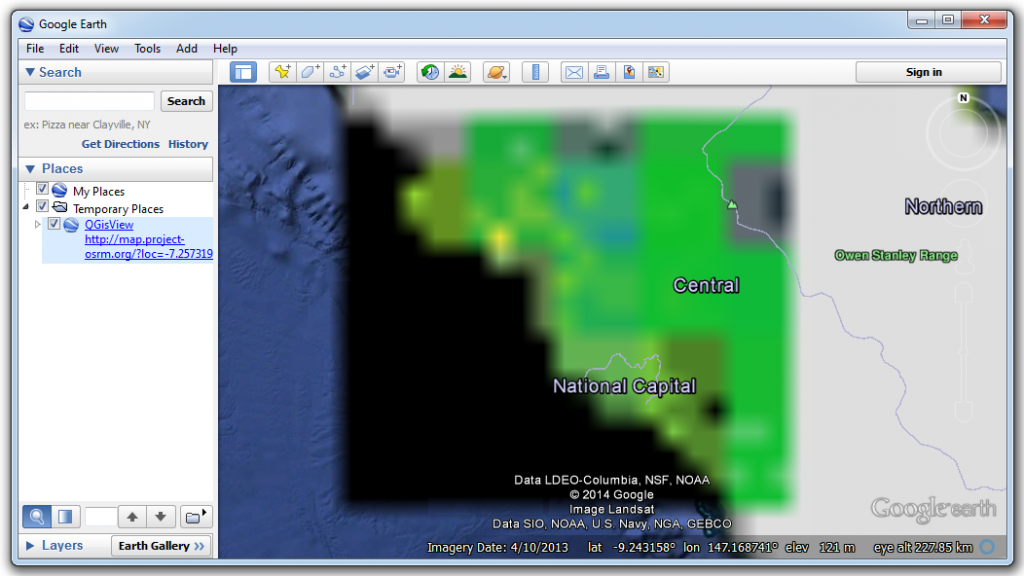1024x576 pixels.
Task: Add a placemark with the pushpin icon
Action: click(x=282, y=72)
